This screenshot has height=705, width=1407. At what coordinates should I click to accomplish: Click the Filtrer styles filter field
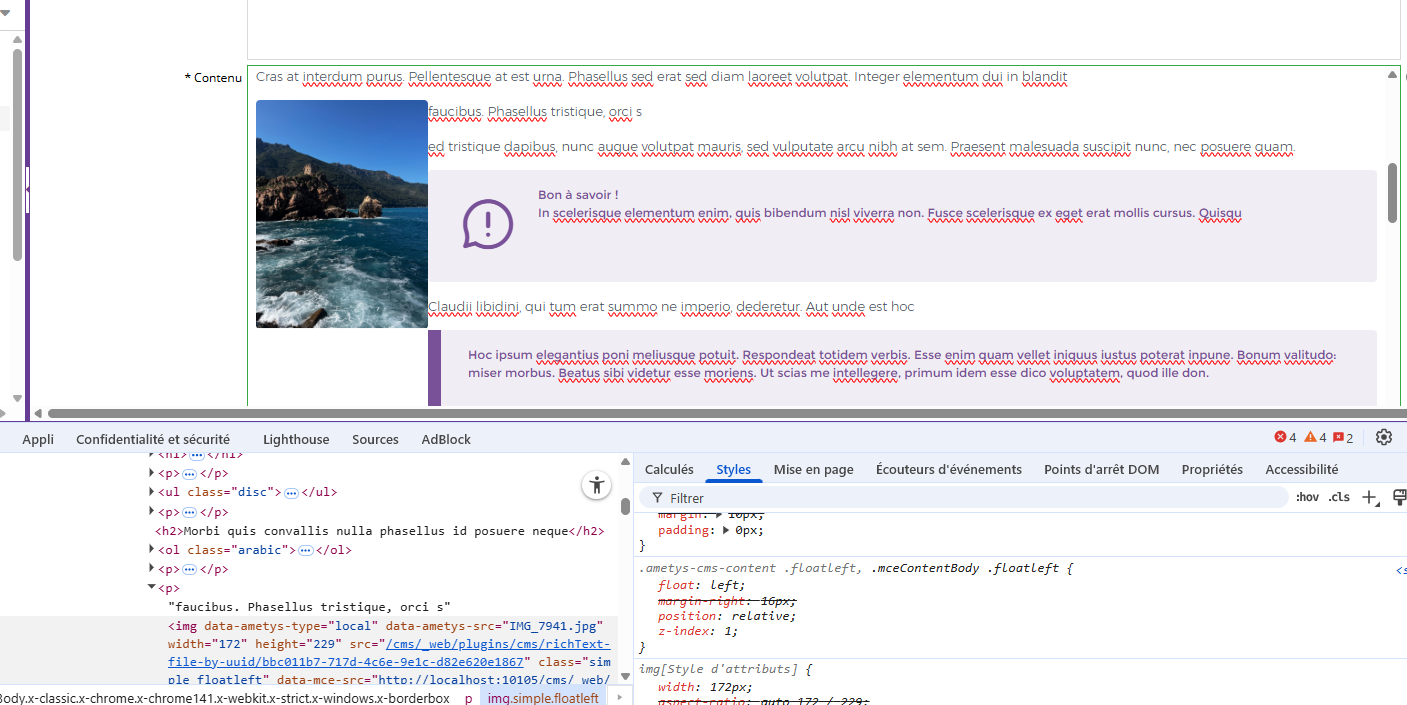pos(970,498)
